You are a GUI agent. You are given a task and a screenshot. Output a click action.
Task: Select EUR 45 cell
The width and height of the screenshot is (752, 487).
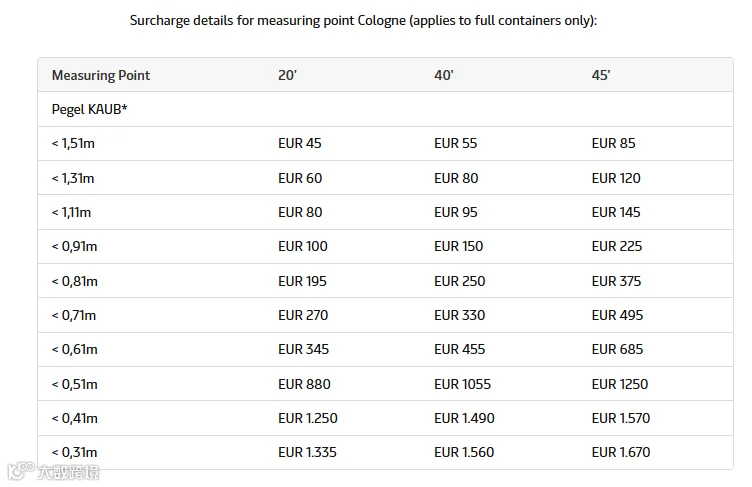pos(300,143)
